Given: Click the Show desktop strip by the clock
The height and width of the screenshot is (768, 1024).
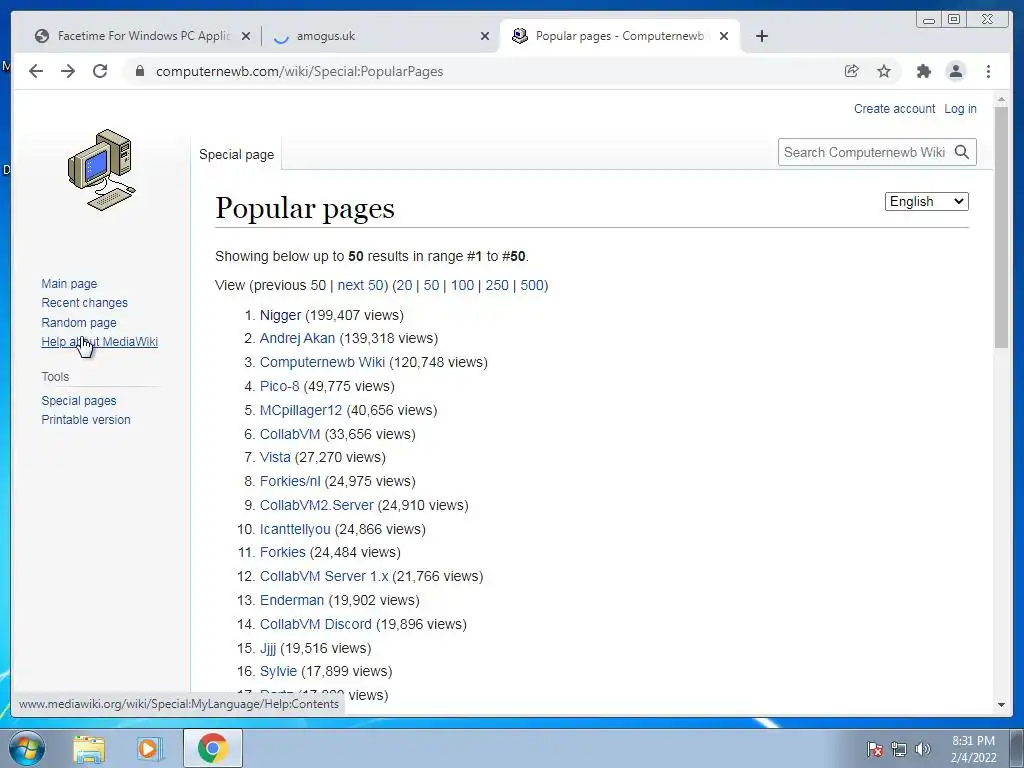Looking at the screenshot, I should [1017, 748].
